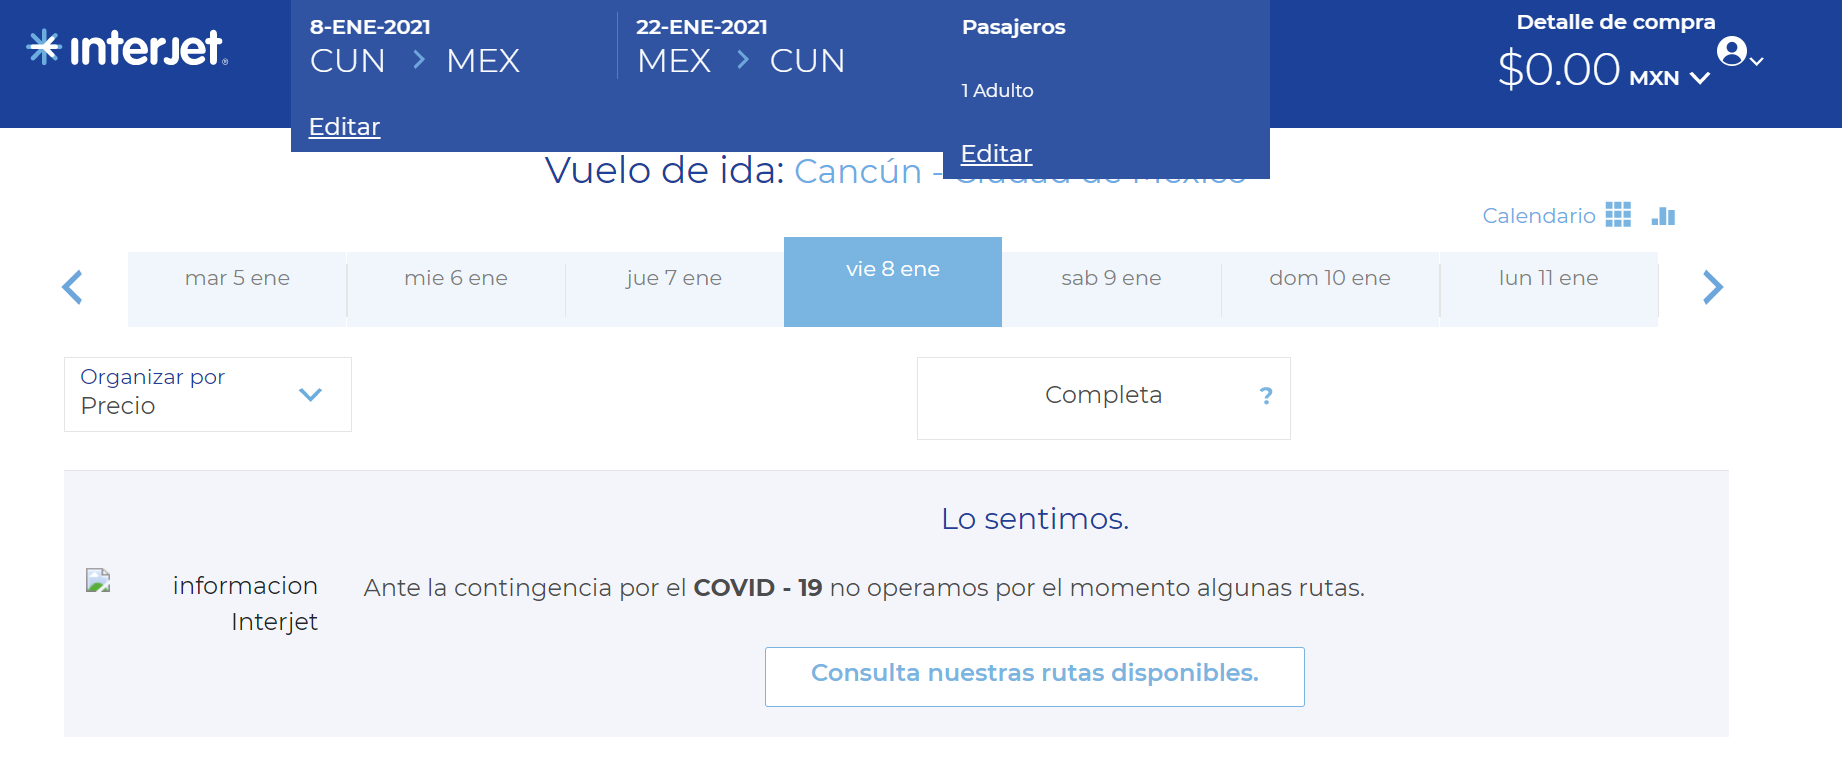
Task: Click the outbound CUN to MEX route
Action: (x=415, y=61)
